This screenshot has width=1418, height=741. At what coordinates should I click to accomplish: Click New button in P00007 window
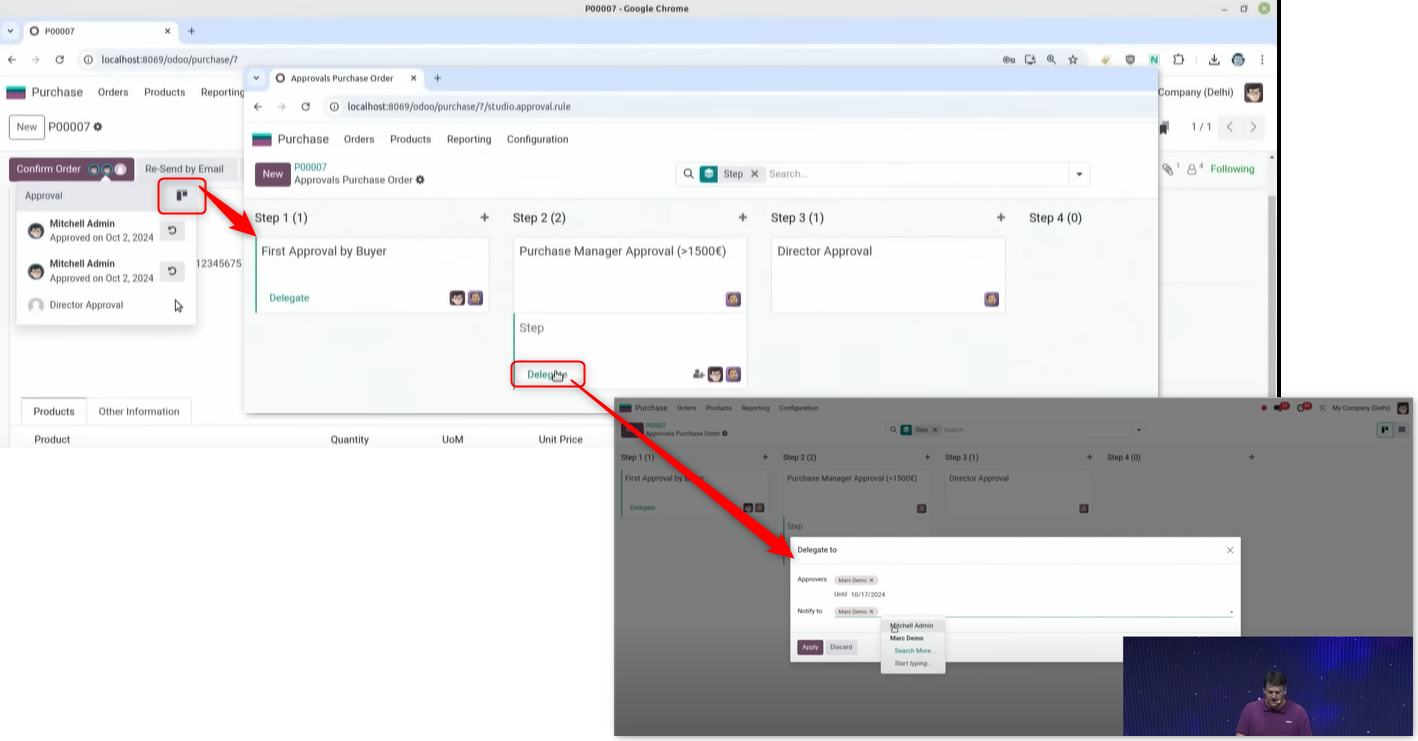(27, 127)
